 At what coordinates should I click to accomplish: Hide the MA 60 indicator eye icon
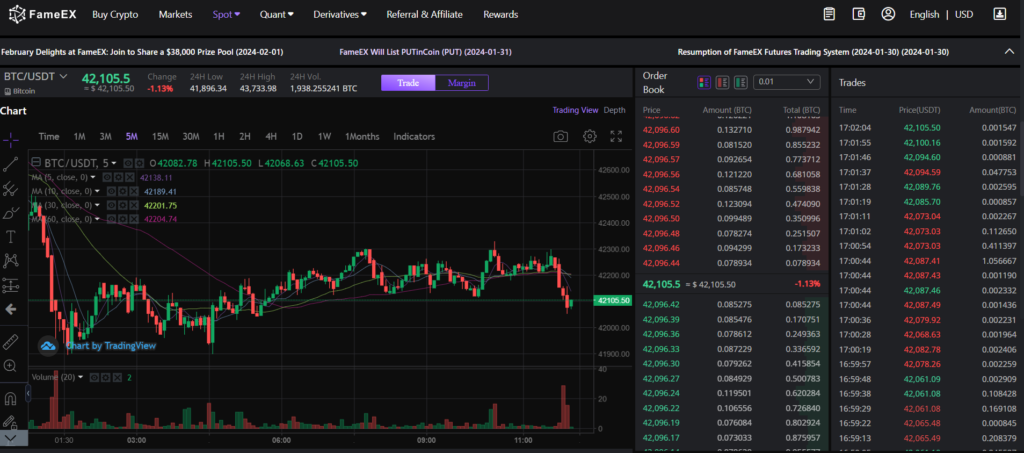click(x=112, y=219)
